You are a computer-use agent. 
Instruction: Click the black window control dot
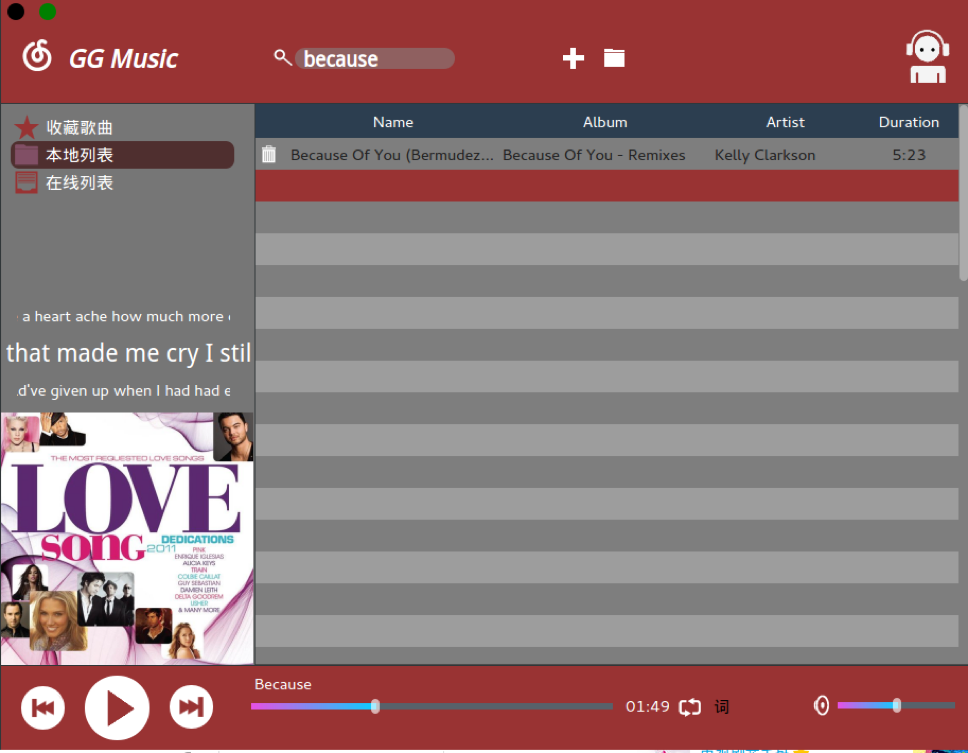click(x=15, y=11)
